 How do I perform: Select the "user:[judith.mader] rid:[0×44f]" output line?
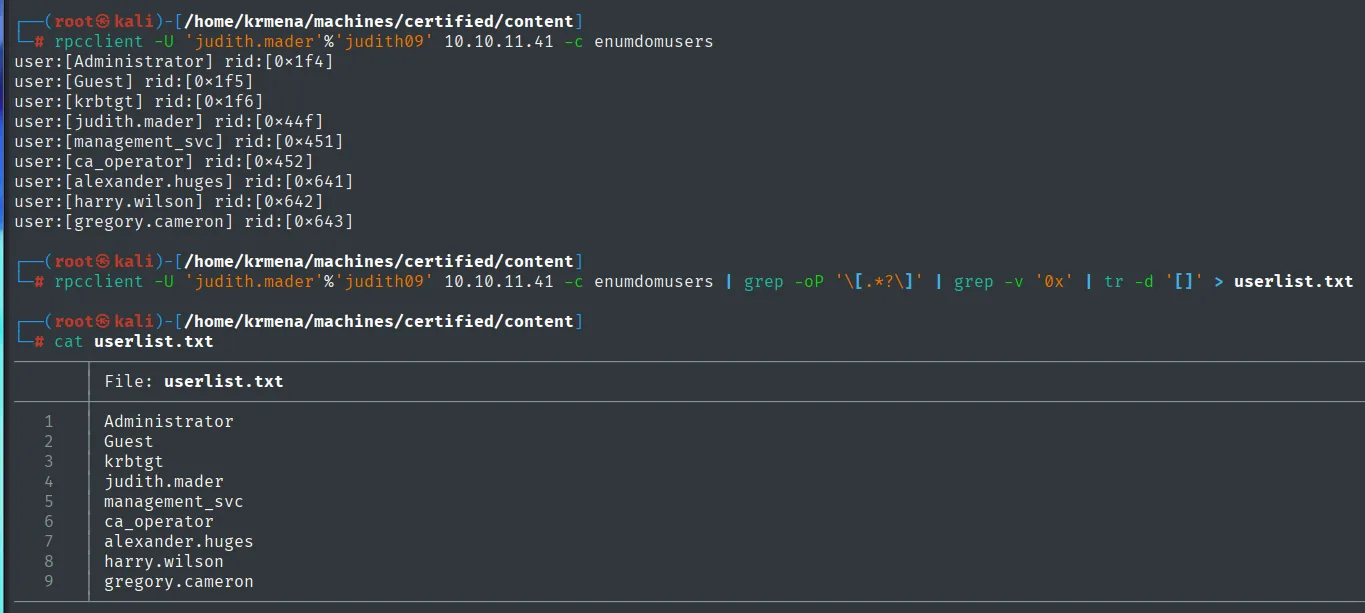tap(169, 121)
